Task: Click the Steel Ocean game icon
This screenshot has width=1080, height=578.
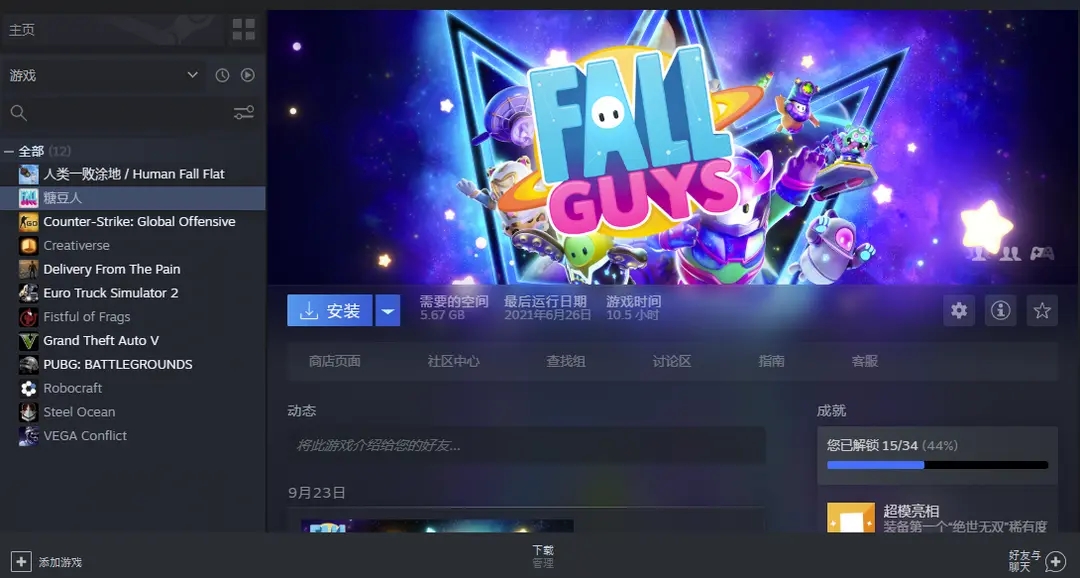Action: point(28,412)
